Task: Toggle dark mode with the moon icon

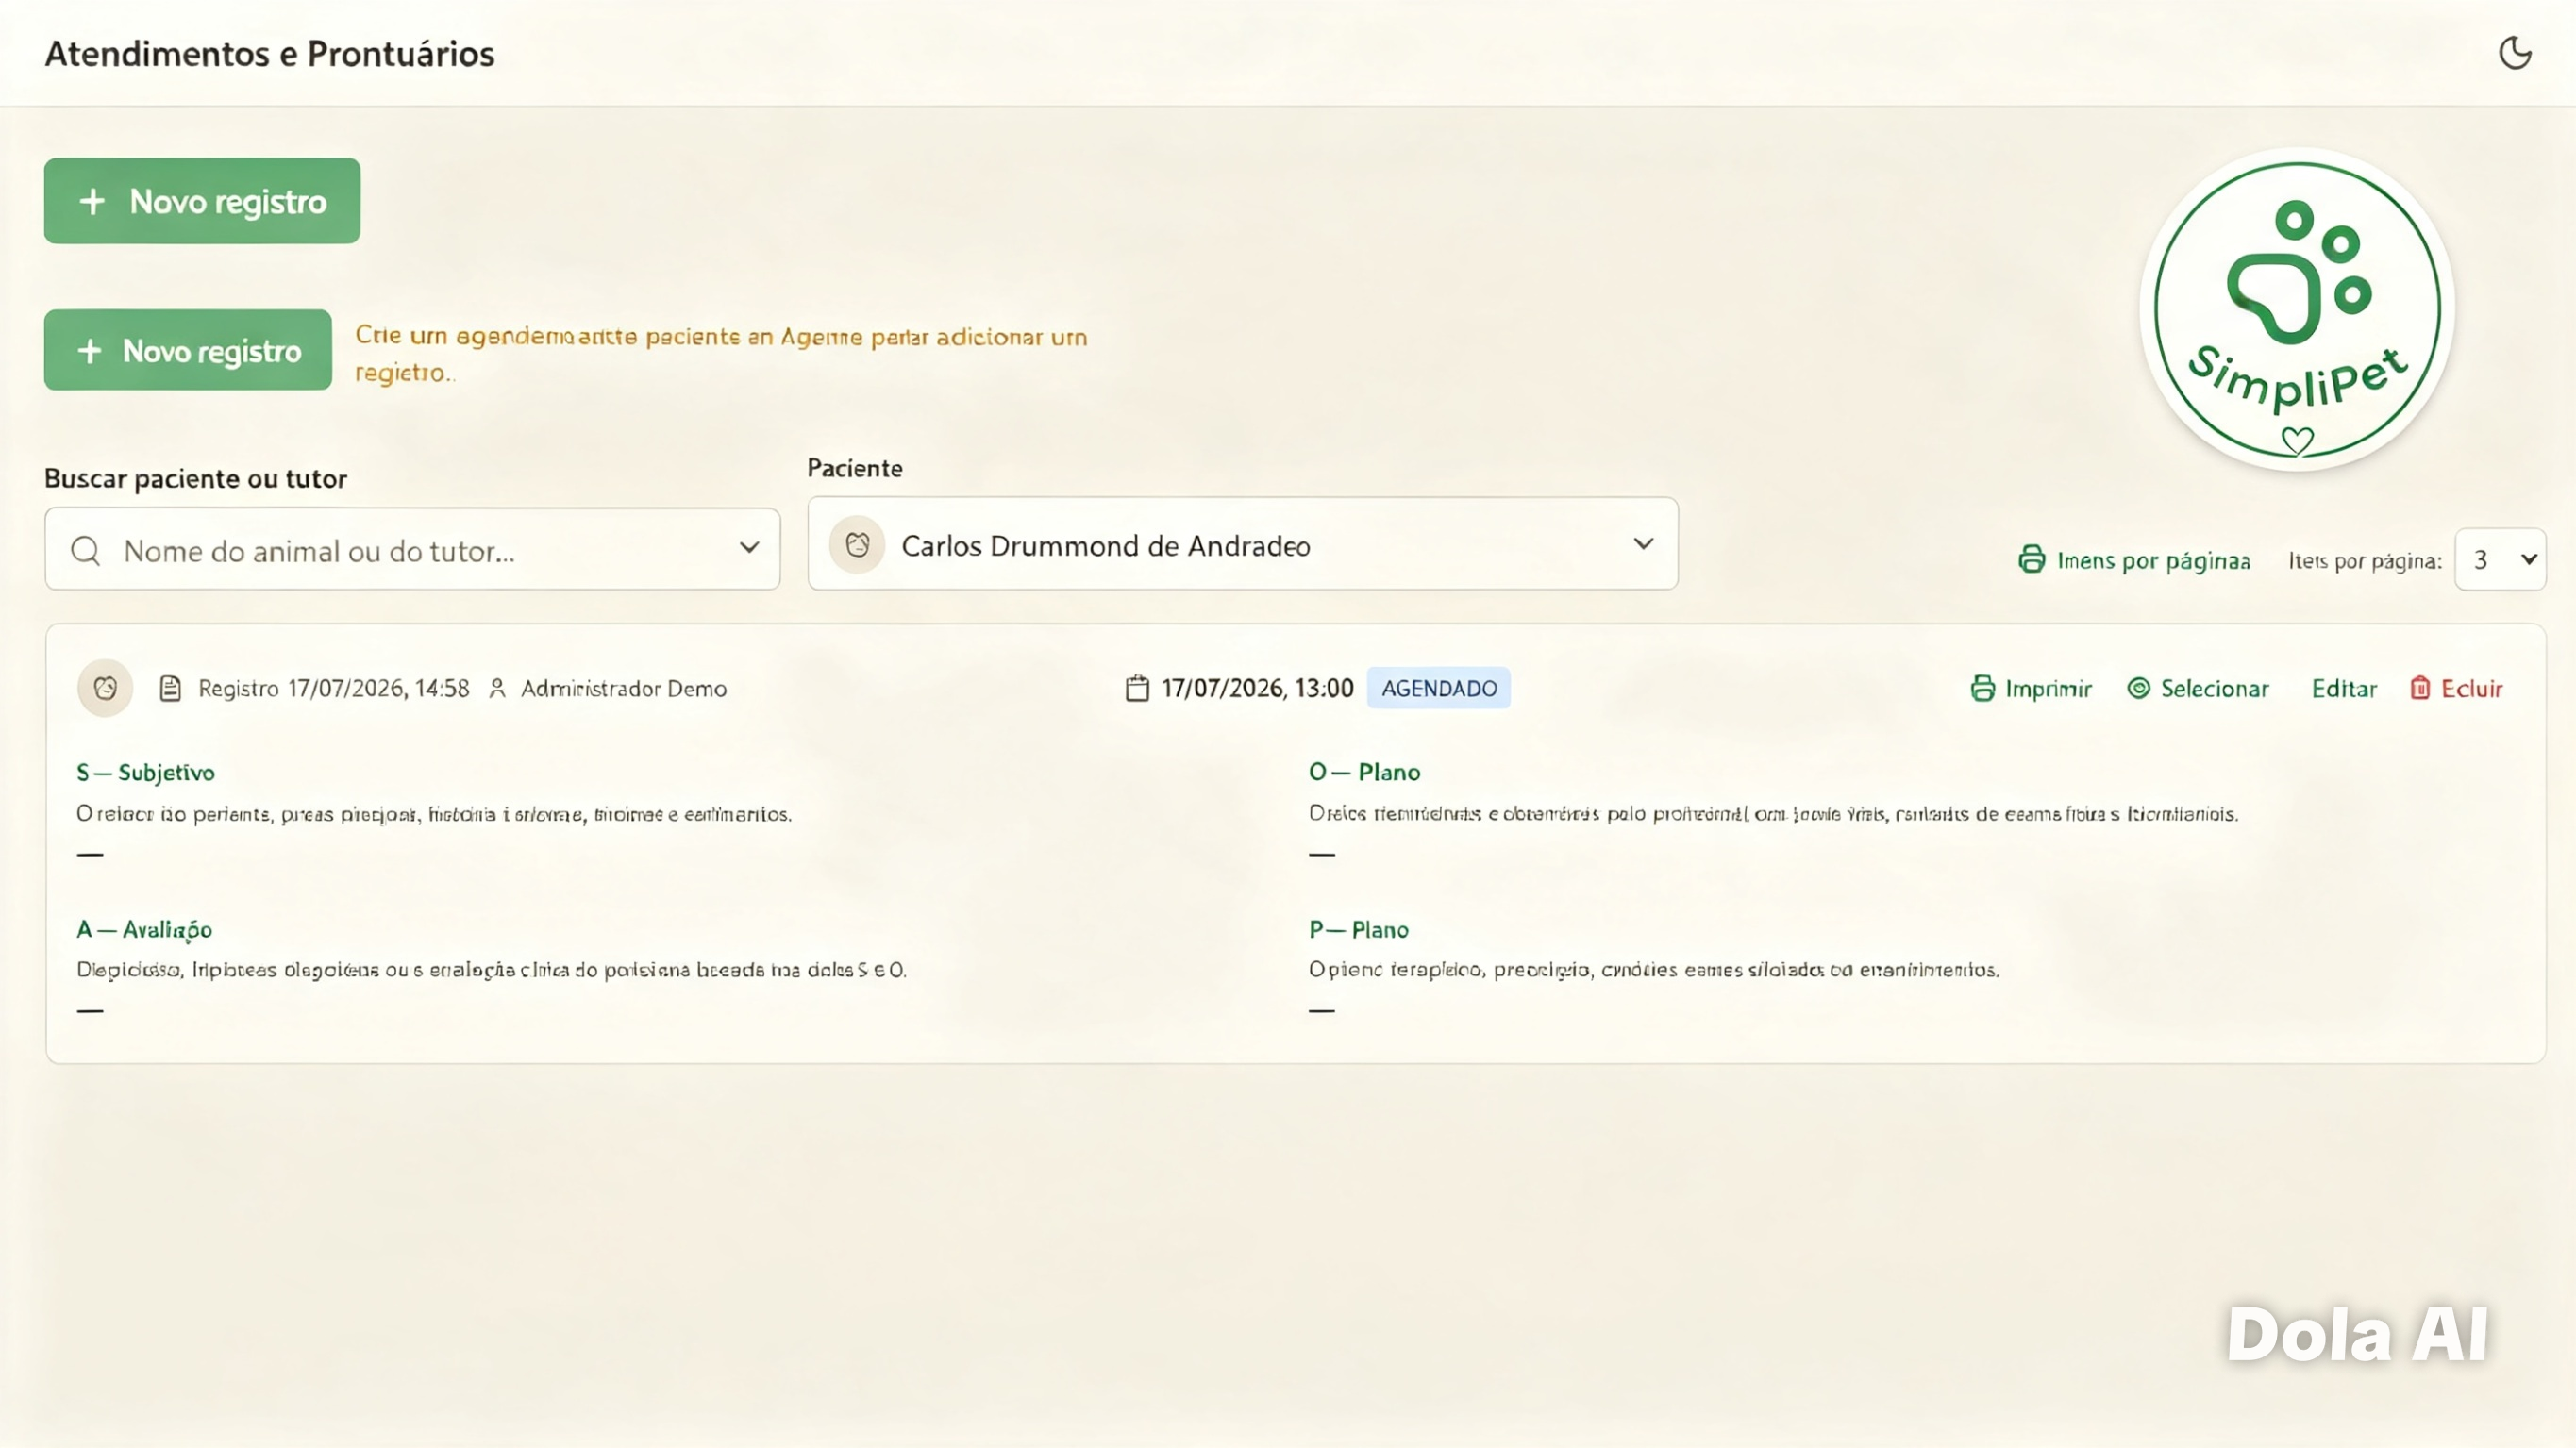Action: (2515, 53)
